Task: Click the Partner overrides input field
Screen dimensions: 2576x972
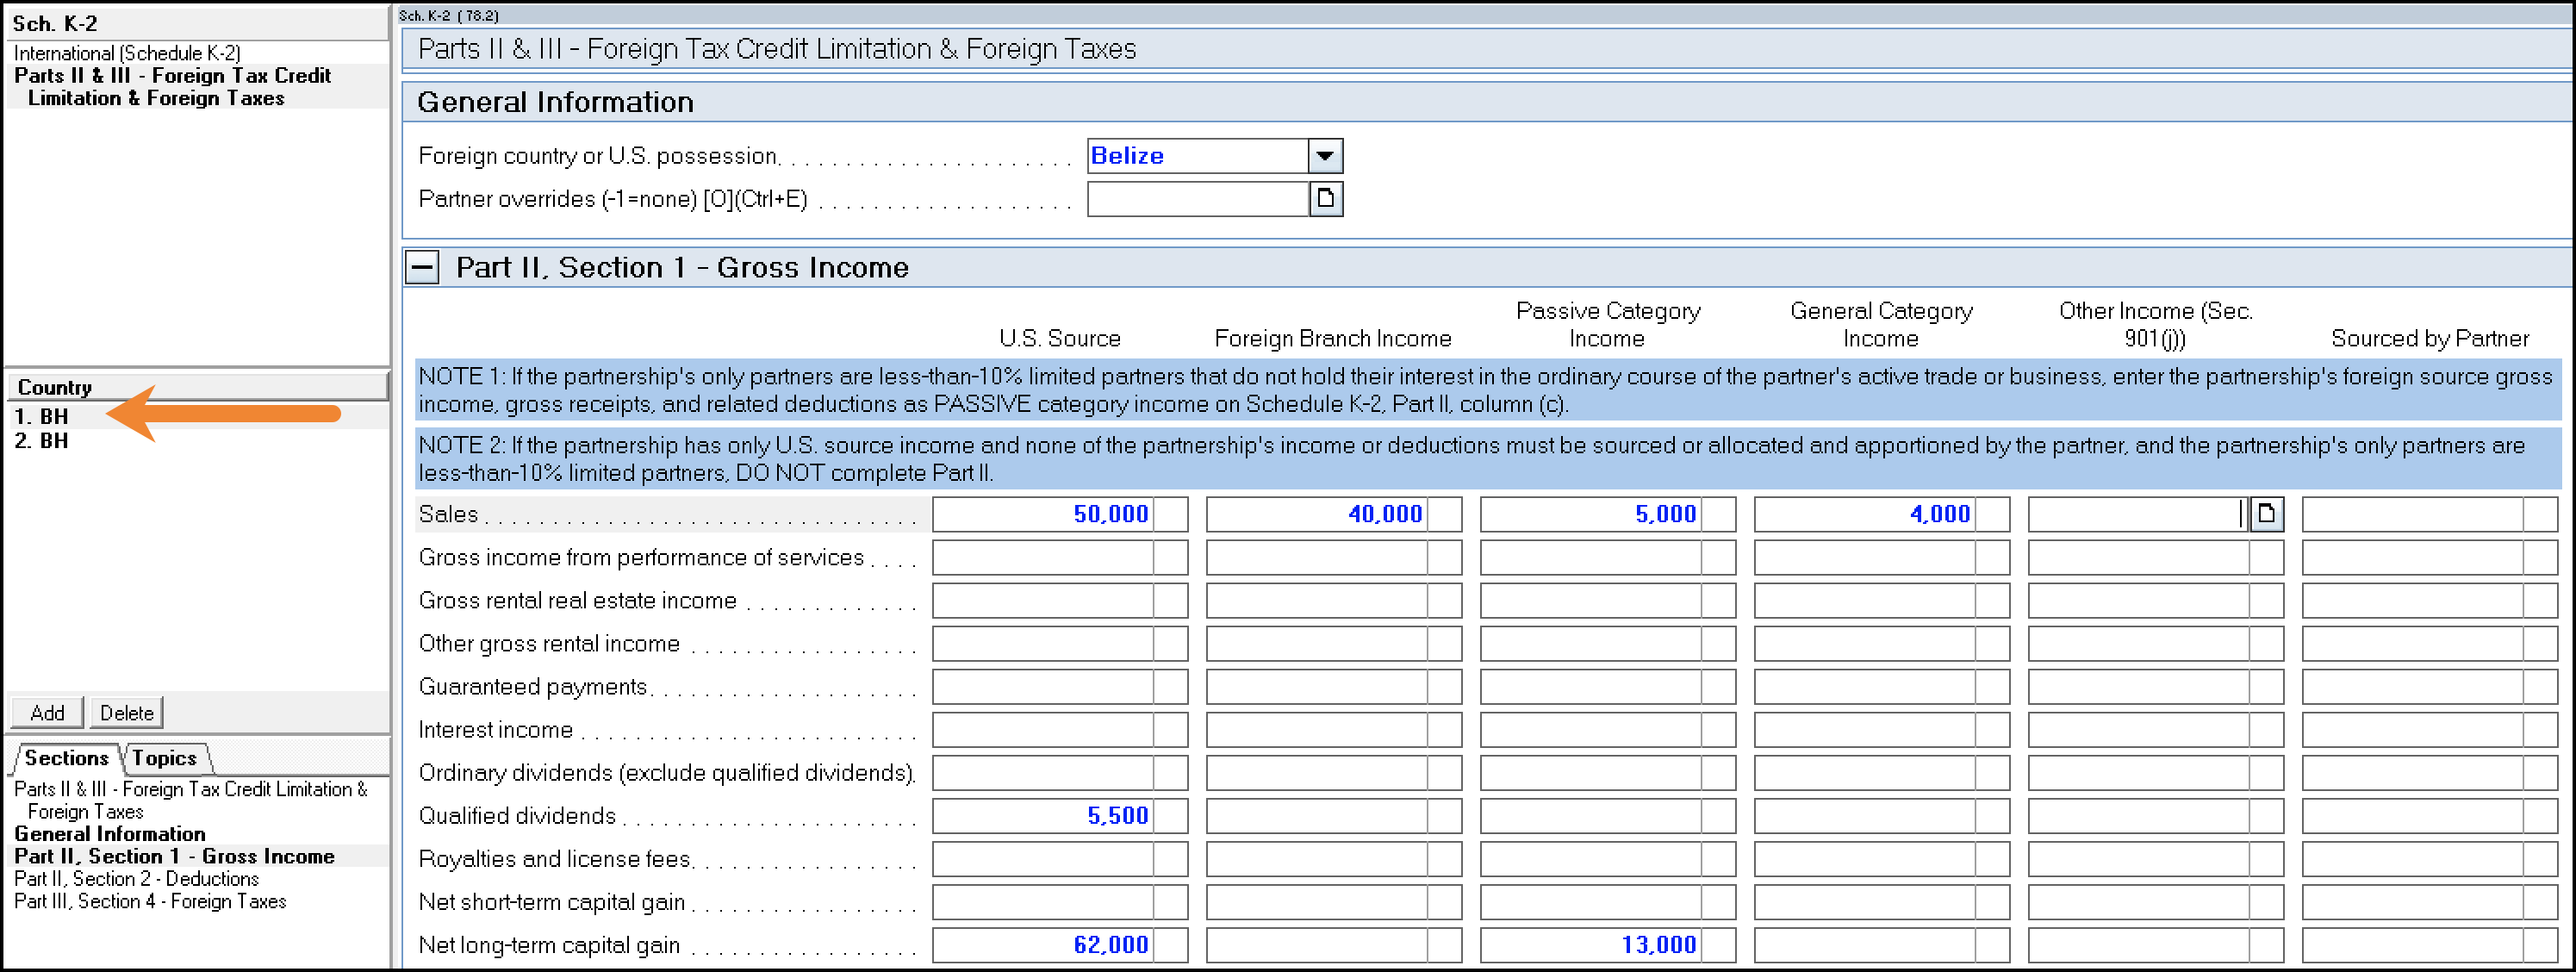Action: pyautogui.click(x=1198, y=199)
